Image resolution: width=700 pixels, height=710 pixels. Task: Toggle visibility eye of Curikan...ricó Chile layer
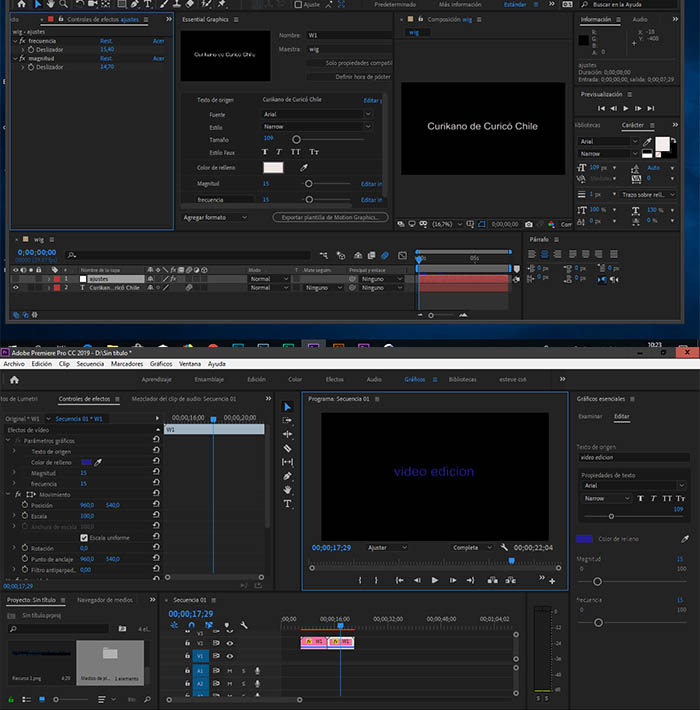tap(16, 288)
